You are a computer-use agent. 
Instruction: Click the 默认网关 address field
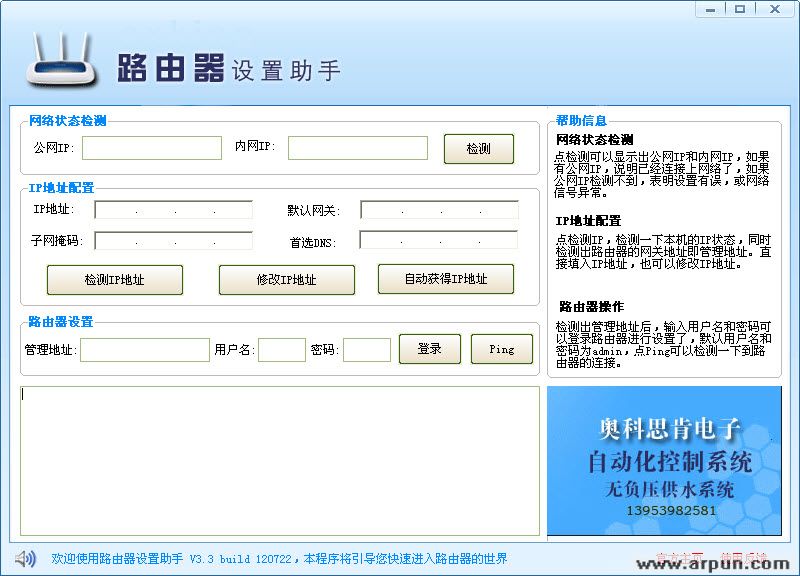(x=439, y=210)
